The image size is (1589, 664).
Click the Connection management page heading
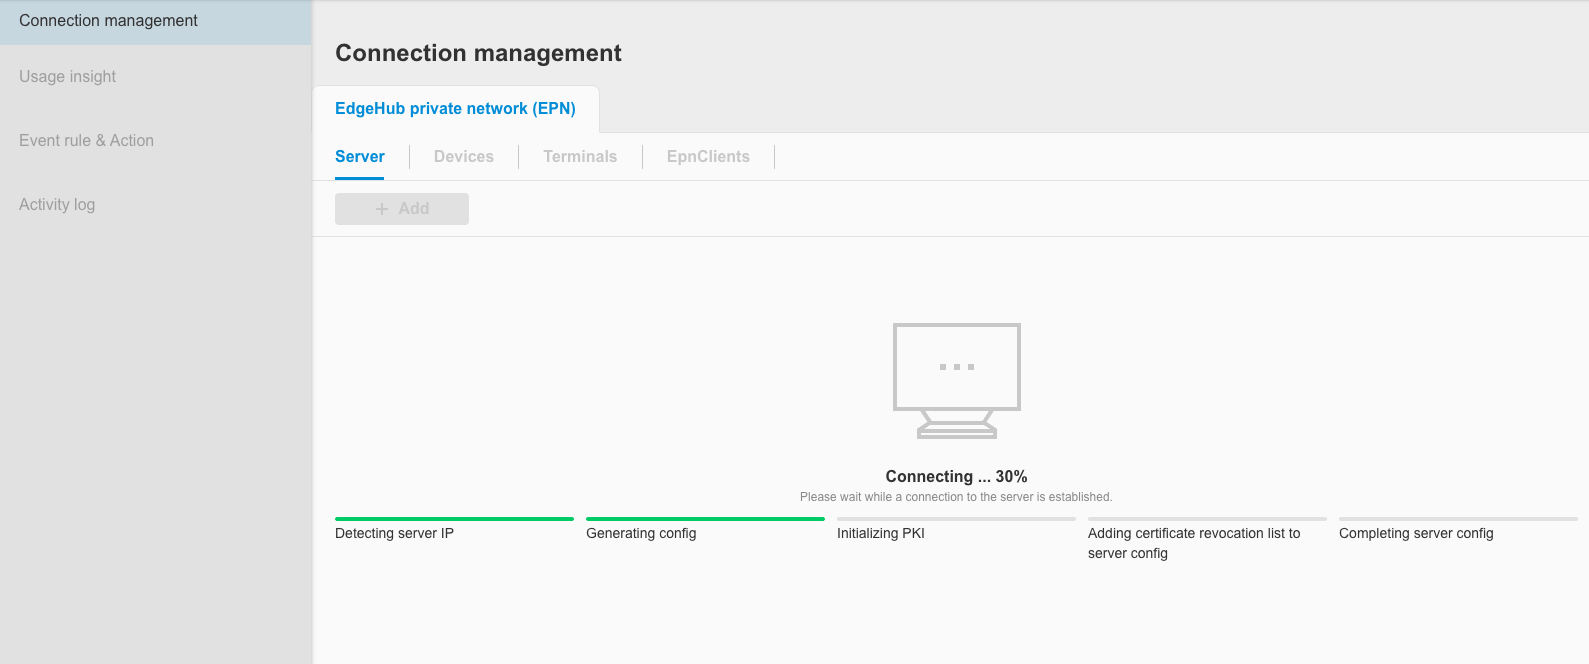click(x=478, y=52)
